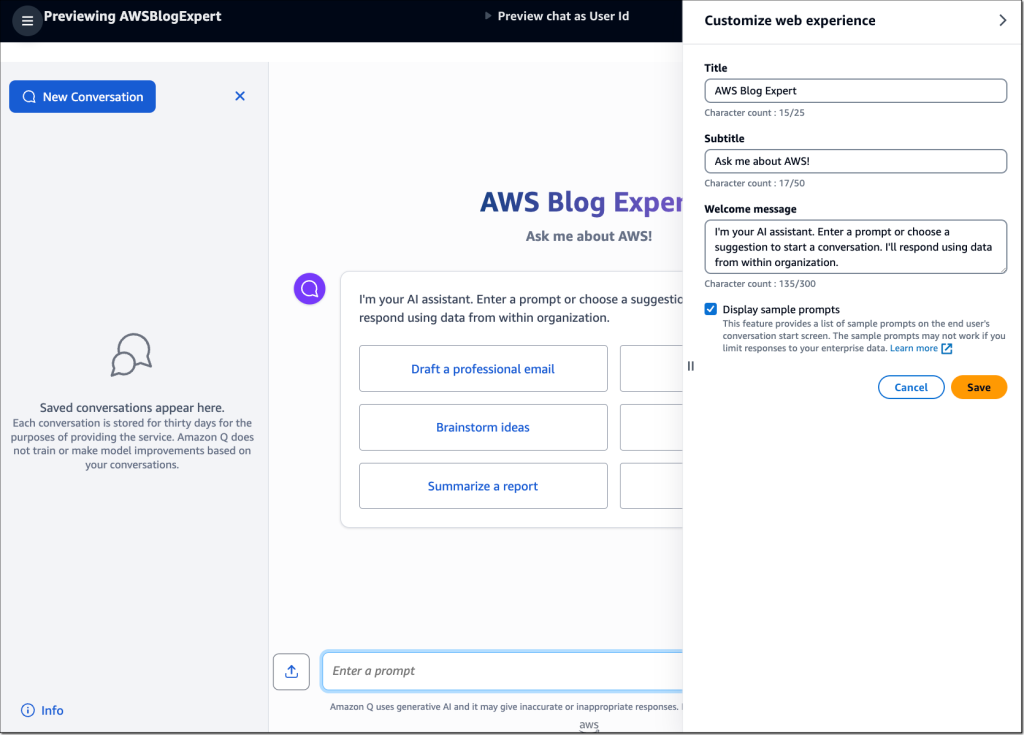Close the saved conversations sidebar with the X
The height and width of the screenshot is (735, 1024).
tap(240, 96)
